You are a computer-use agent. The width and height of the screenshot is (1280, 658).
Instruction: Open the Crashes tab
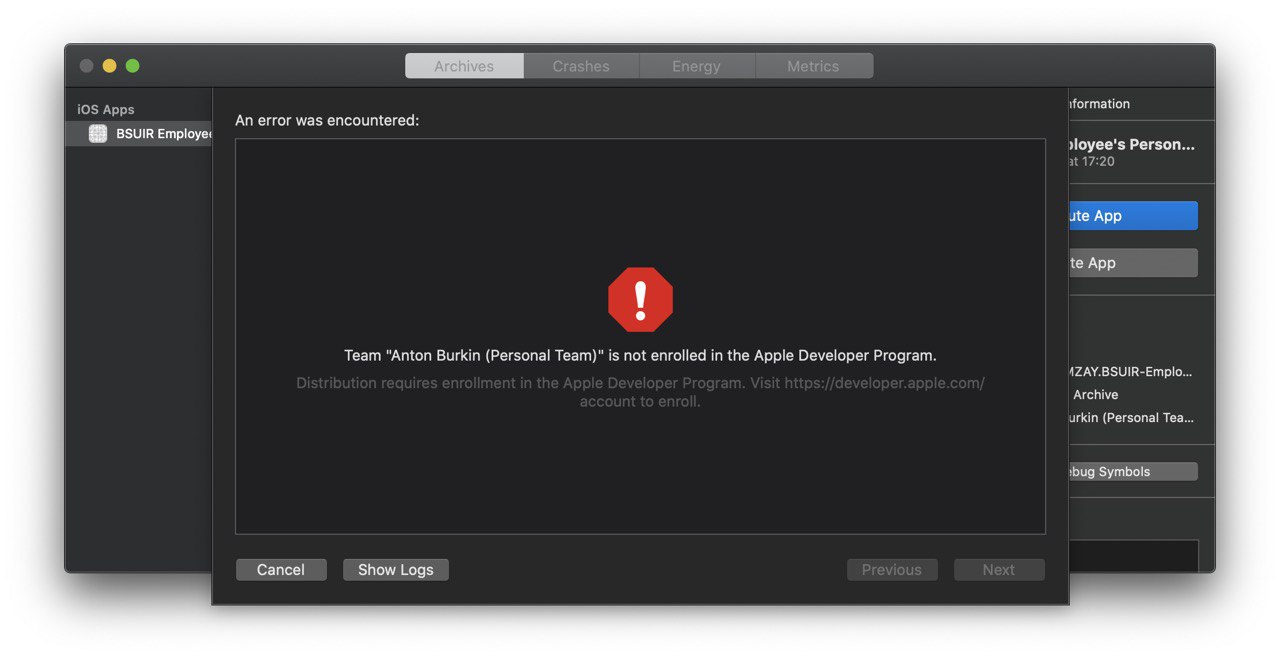point(581,66)
